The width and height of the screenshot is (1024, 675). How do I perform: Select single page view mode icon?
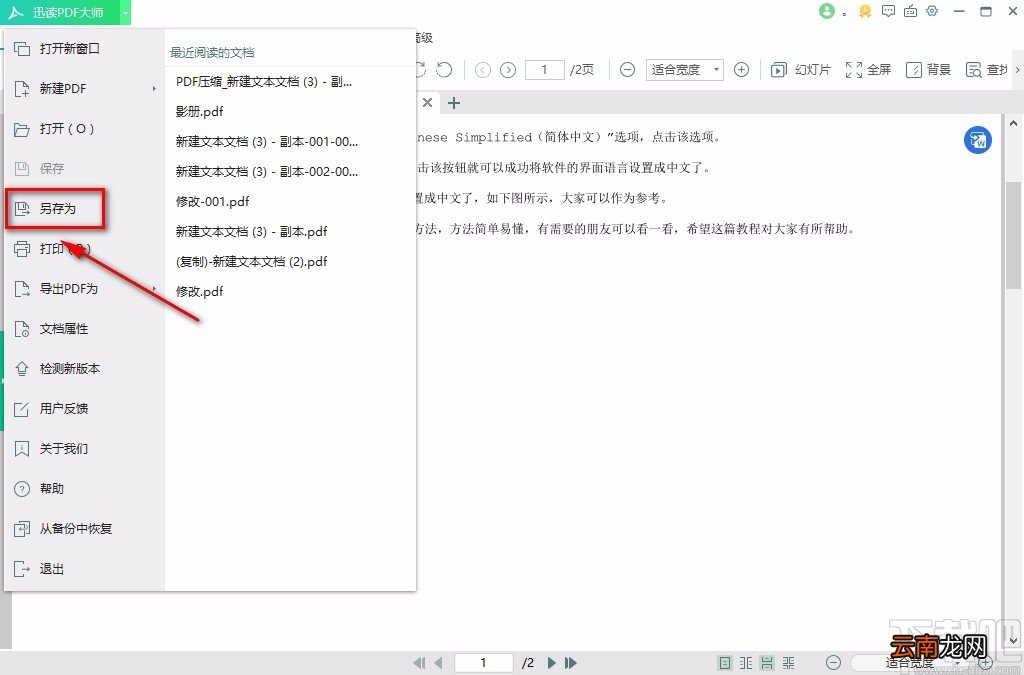(725, 663)
